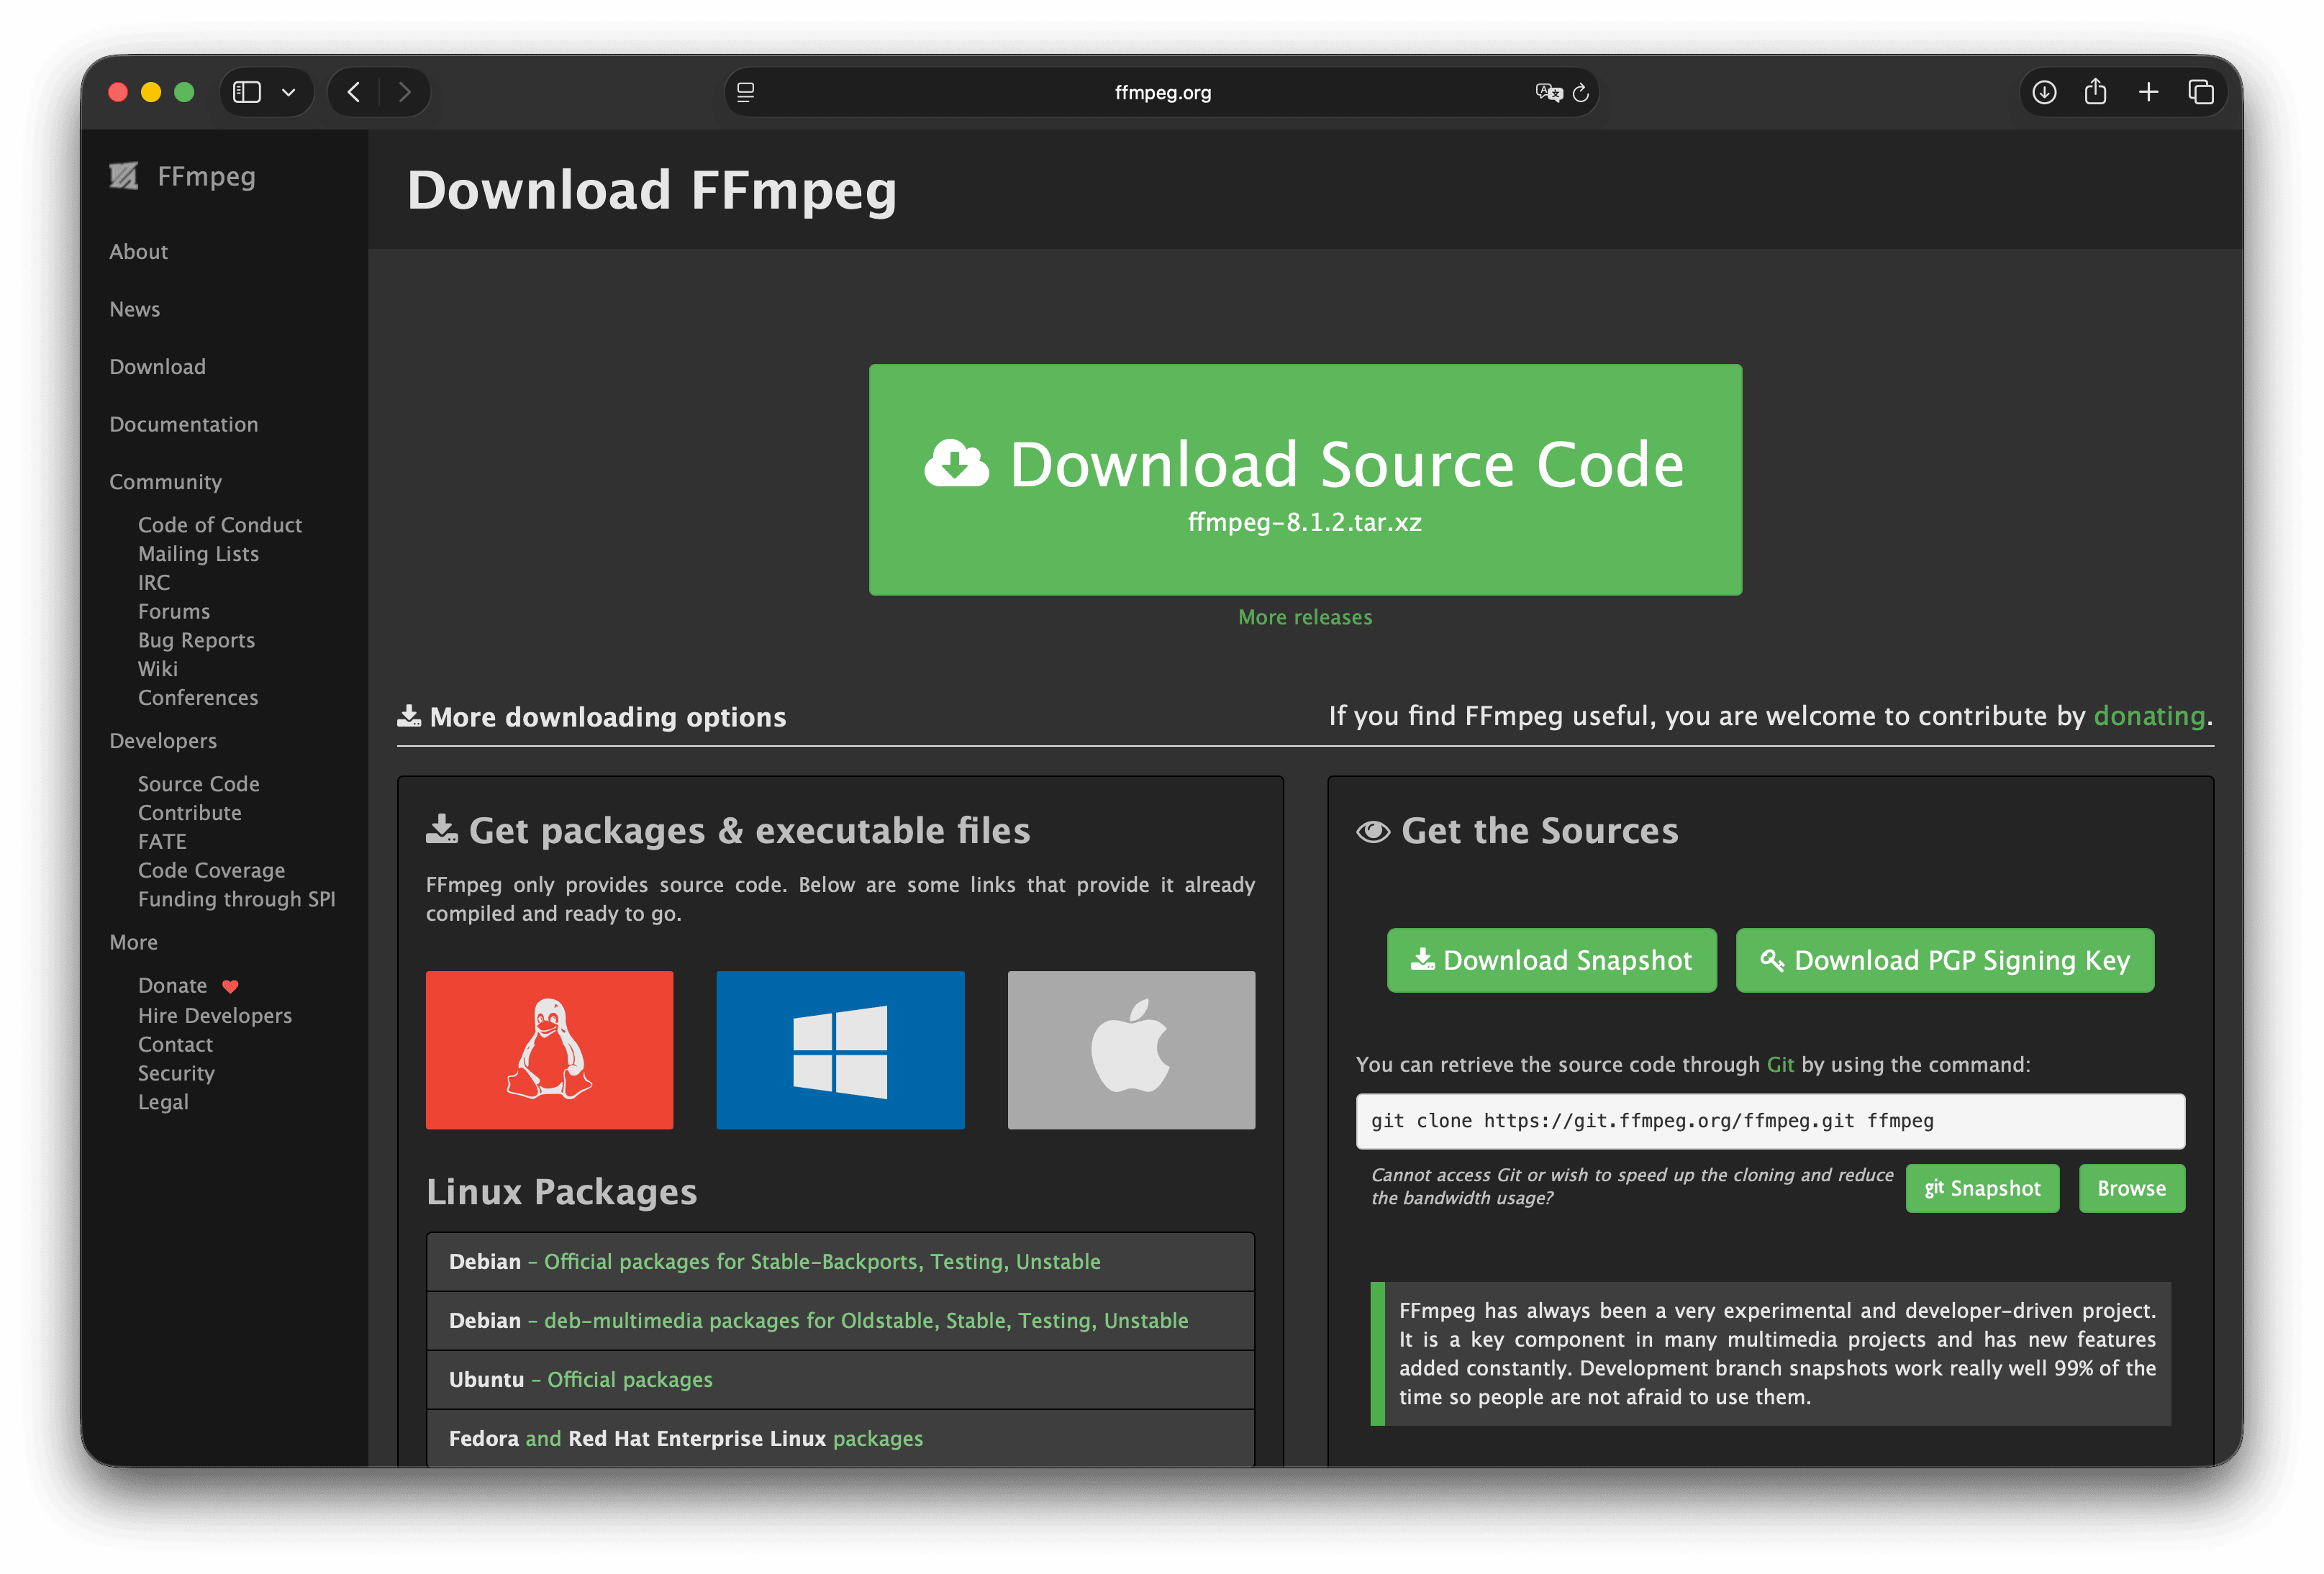Open Forums sidebar link

coord(174,611)
